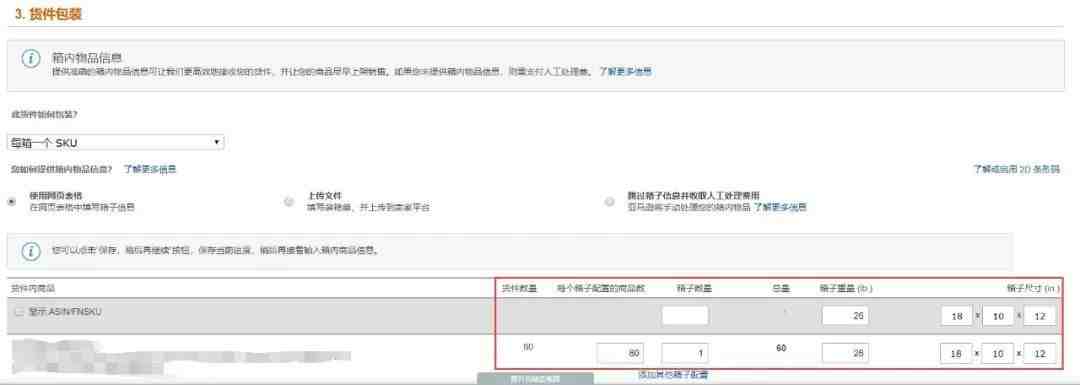Open 了解更多信息 link beside skip box info option
This screenshot has height=385, width=1080.
click(780, 207)
